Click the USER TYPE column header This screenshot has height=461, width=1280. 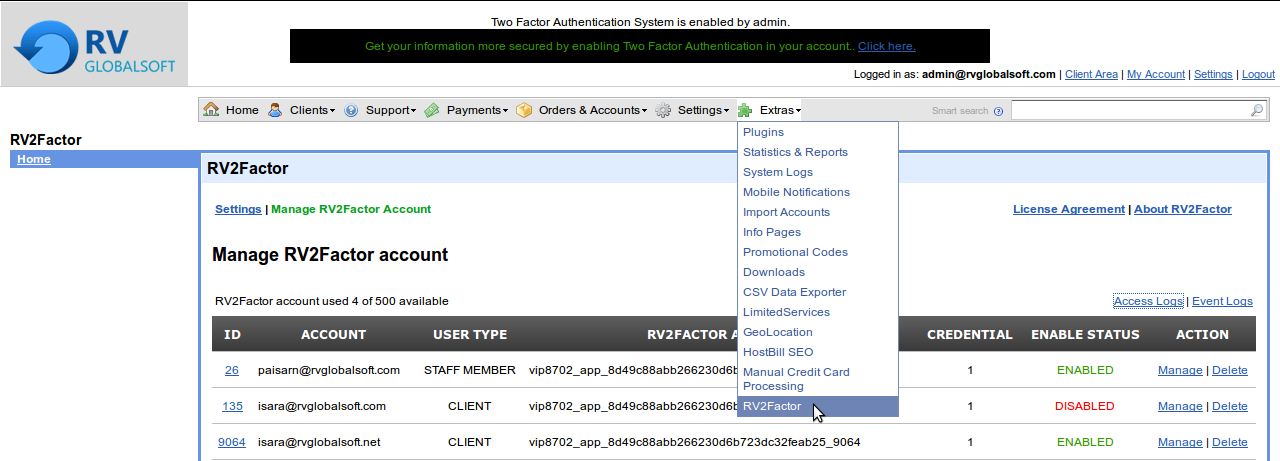coord(470,334)
